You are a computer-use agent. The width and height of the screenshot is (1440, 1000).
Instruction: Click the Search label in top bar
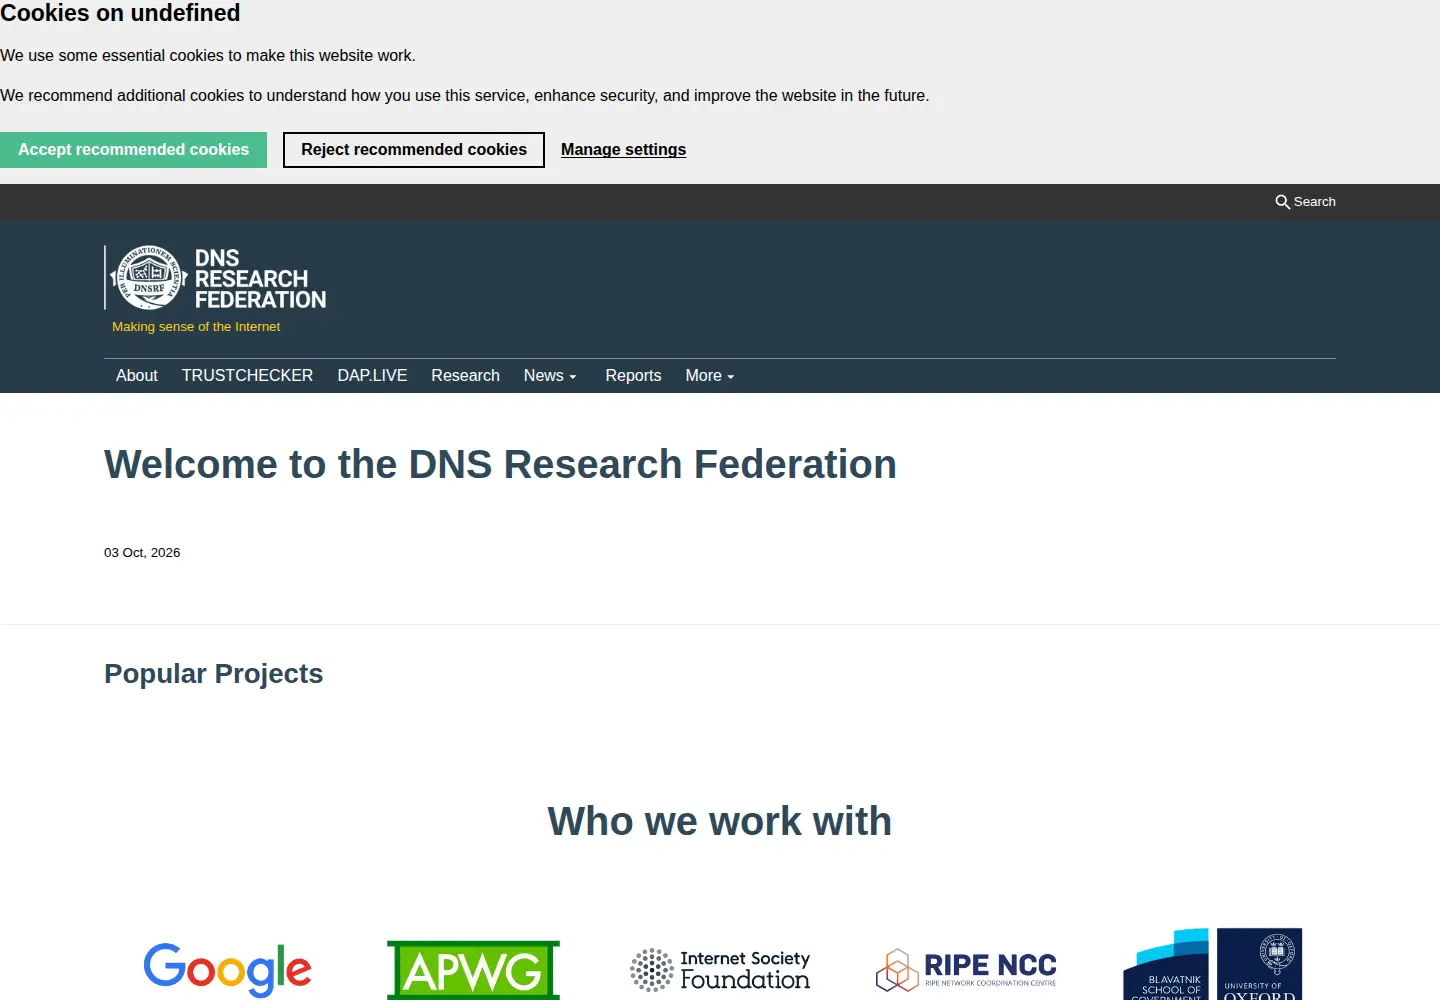(1314, 202)
